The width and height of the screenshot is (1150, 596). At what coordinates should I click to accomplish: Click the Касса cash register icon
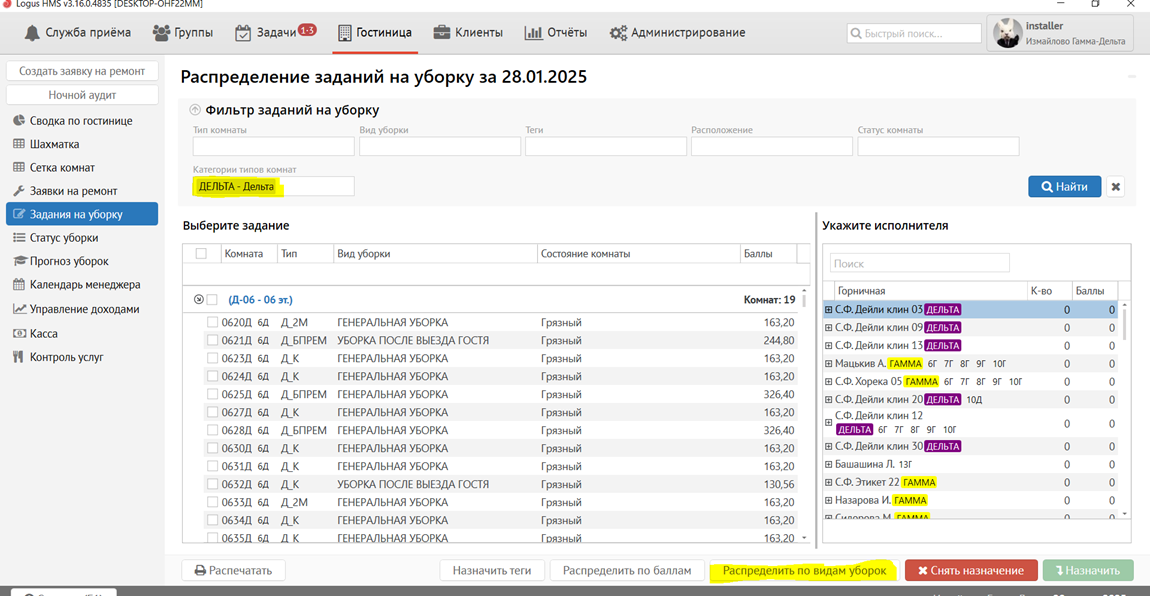tap(19, 333)
